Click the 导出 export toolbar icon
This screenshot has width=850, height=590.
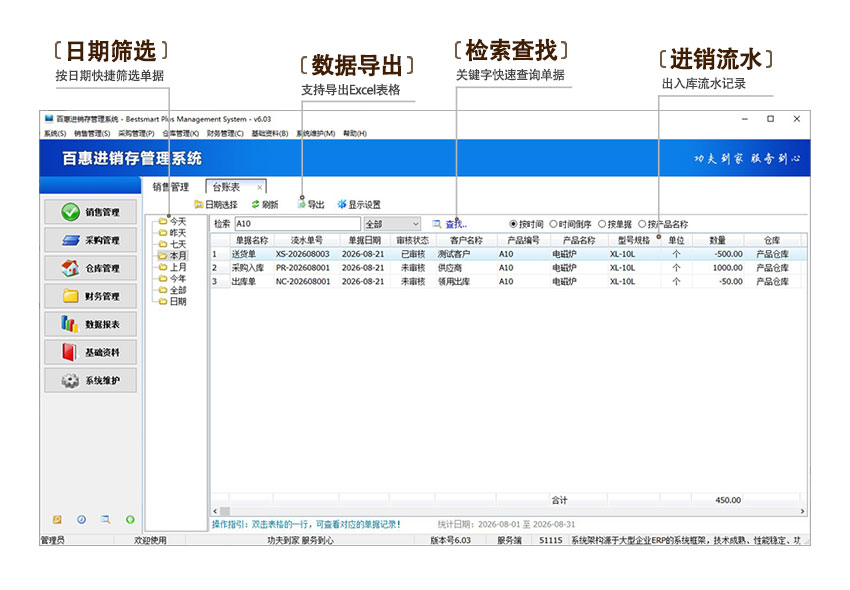311,204
